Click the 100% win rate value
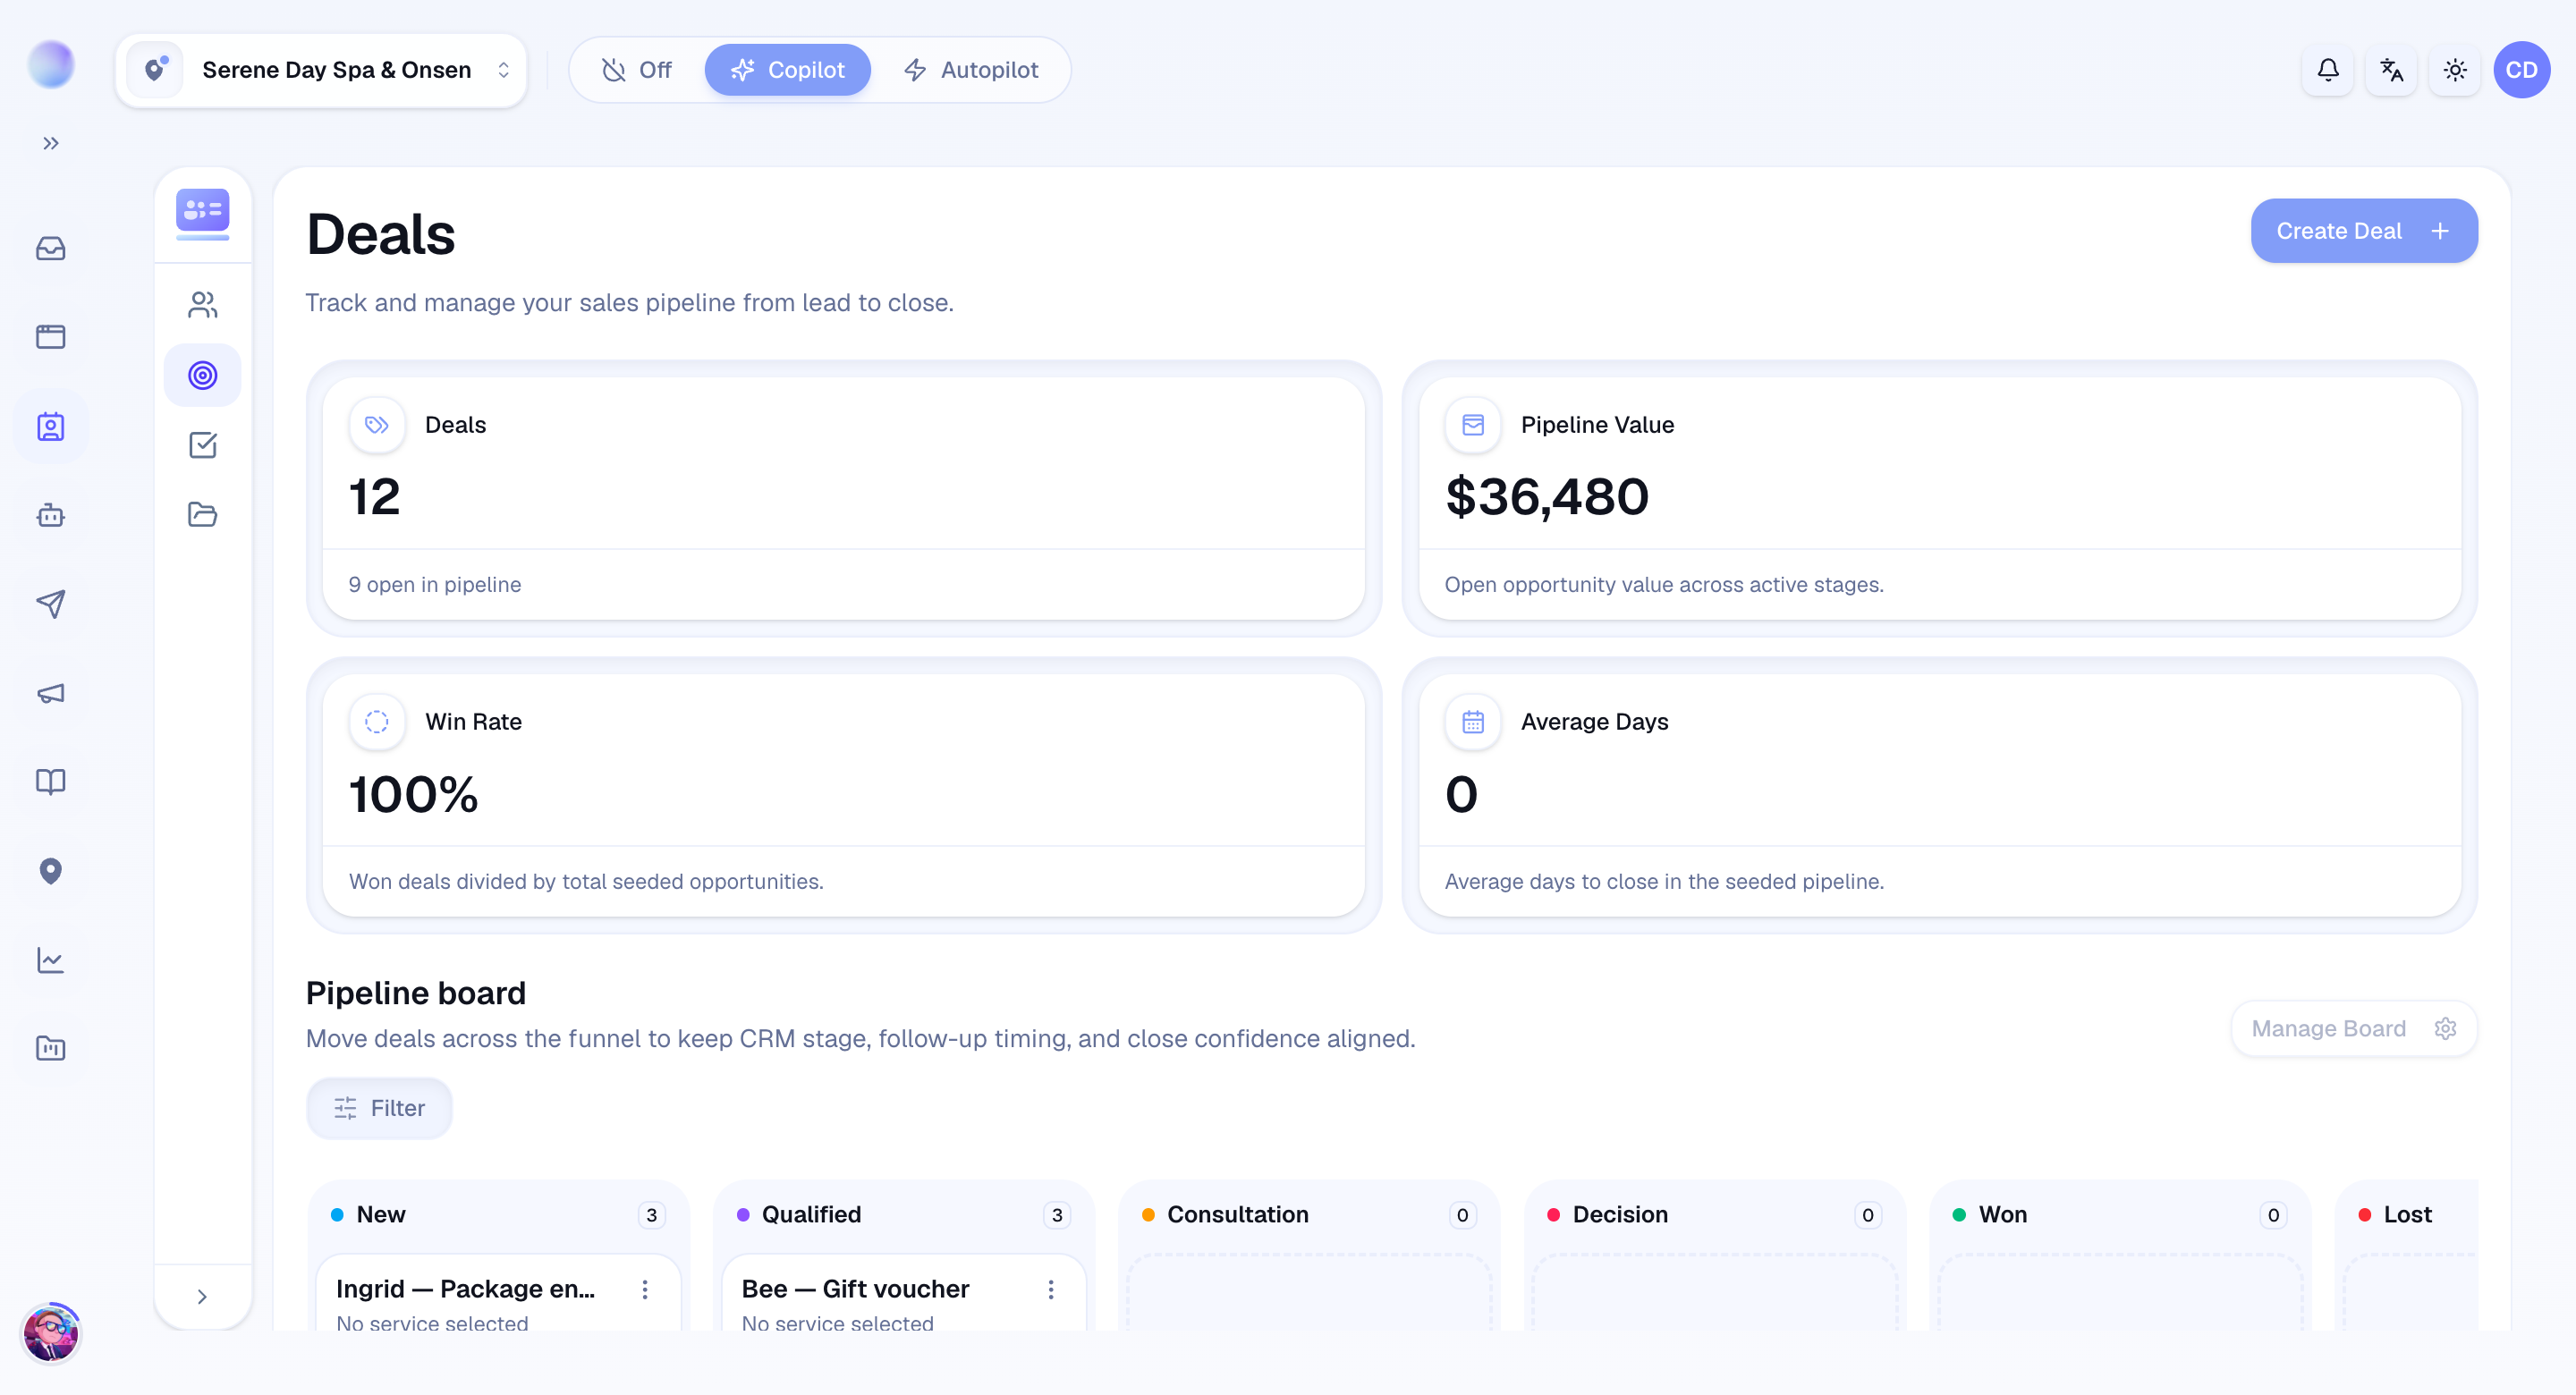 (x=413, y=795)
